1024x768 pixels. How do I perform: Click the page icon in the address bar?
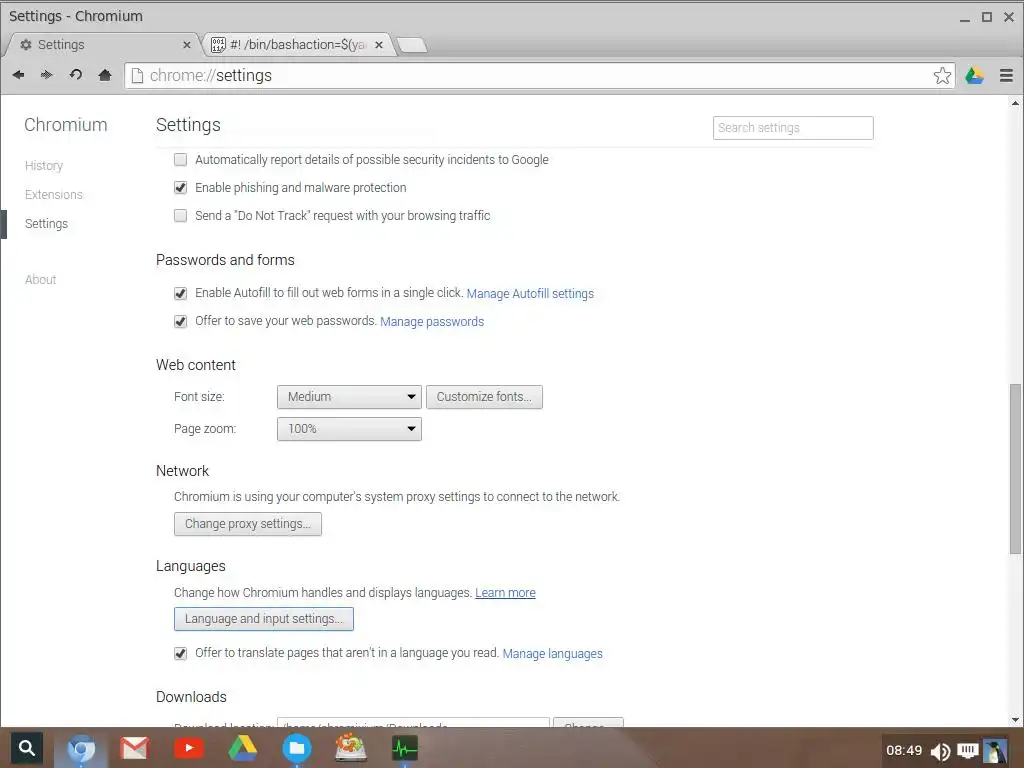pos(137,76)
